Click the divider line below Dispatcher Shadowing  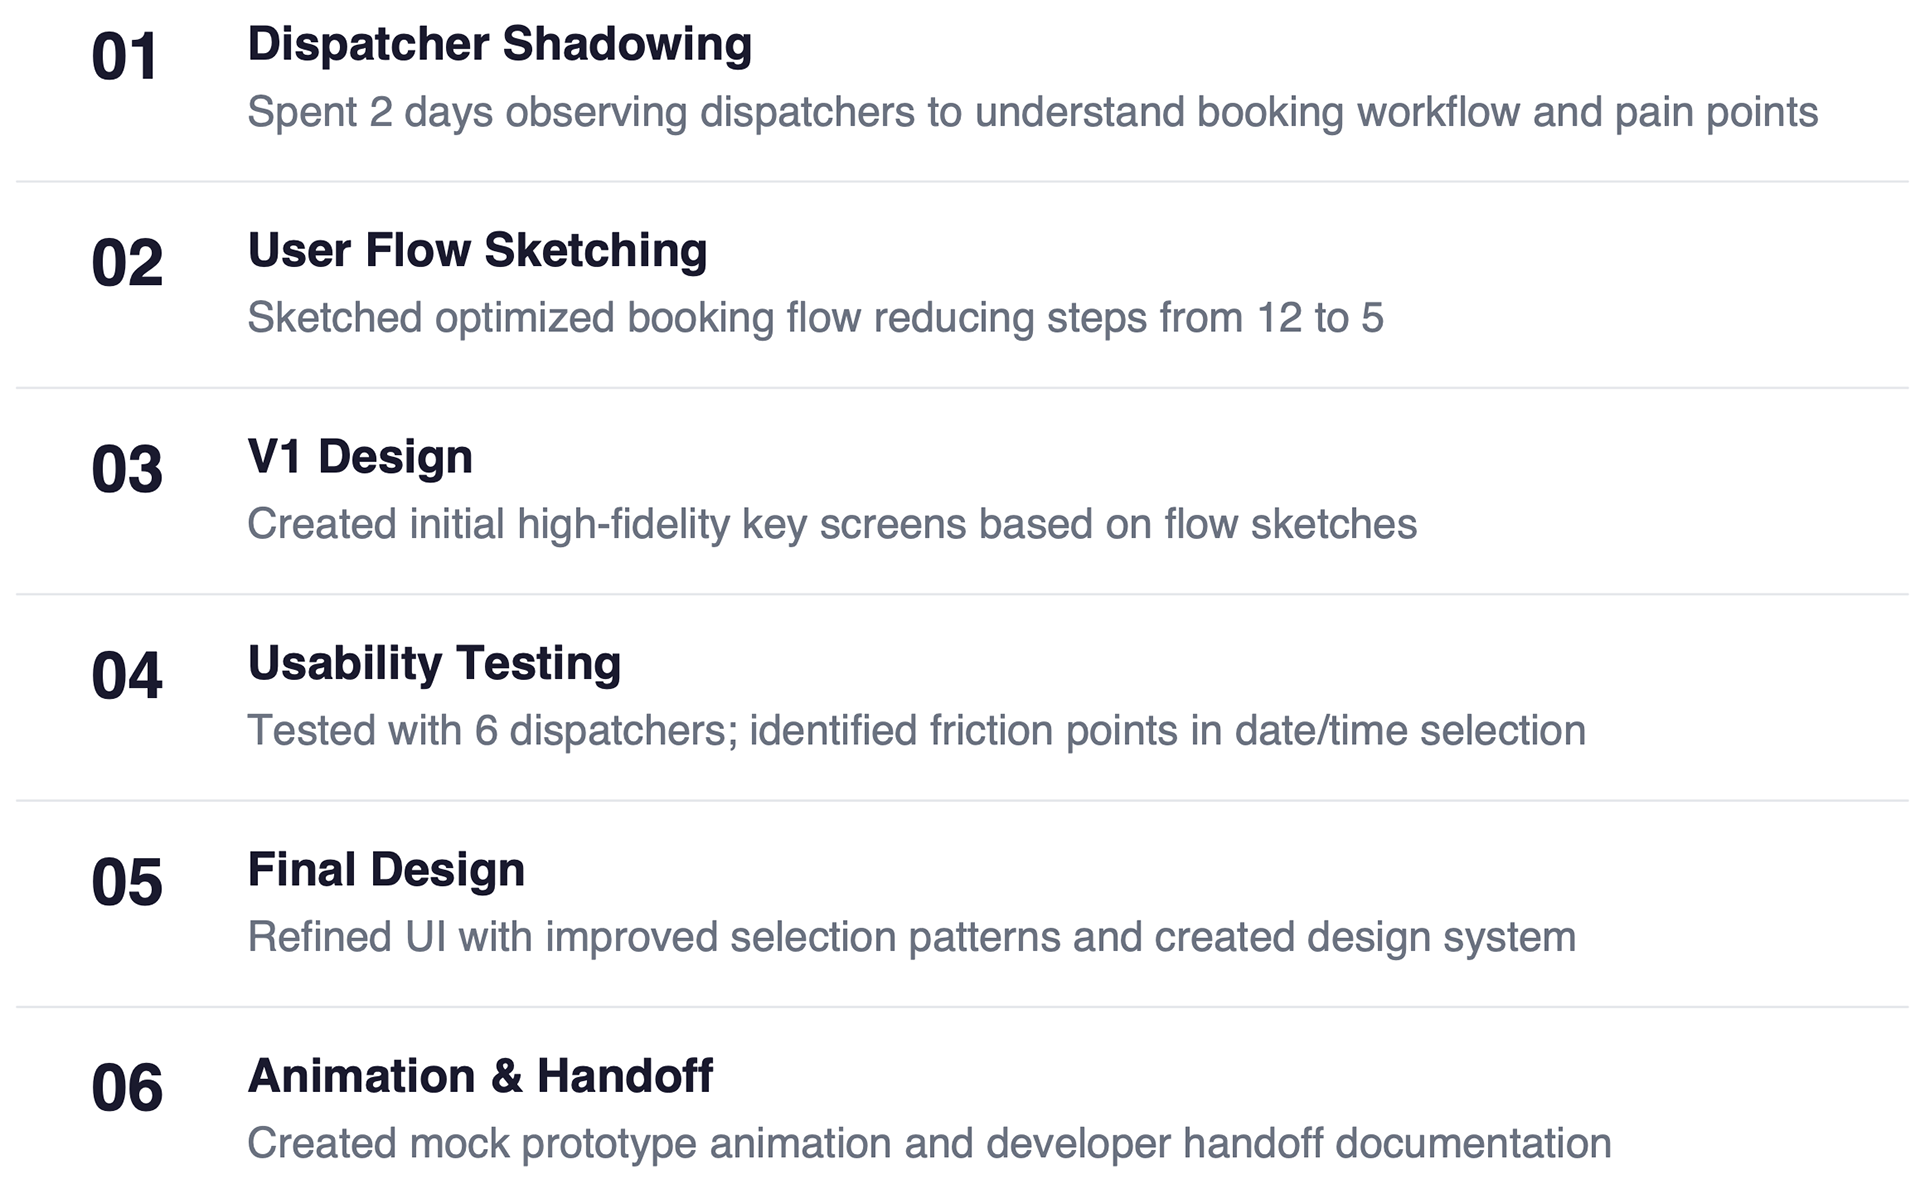(960, 181)
